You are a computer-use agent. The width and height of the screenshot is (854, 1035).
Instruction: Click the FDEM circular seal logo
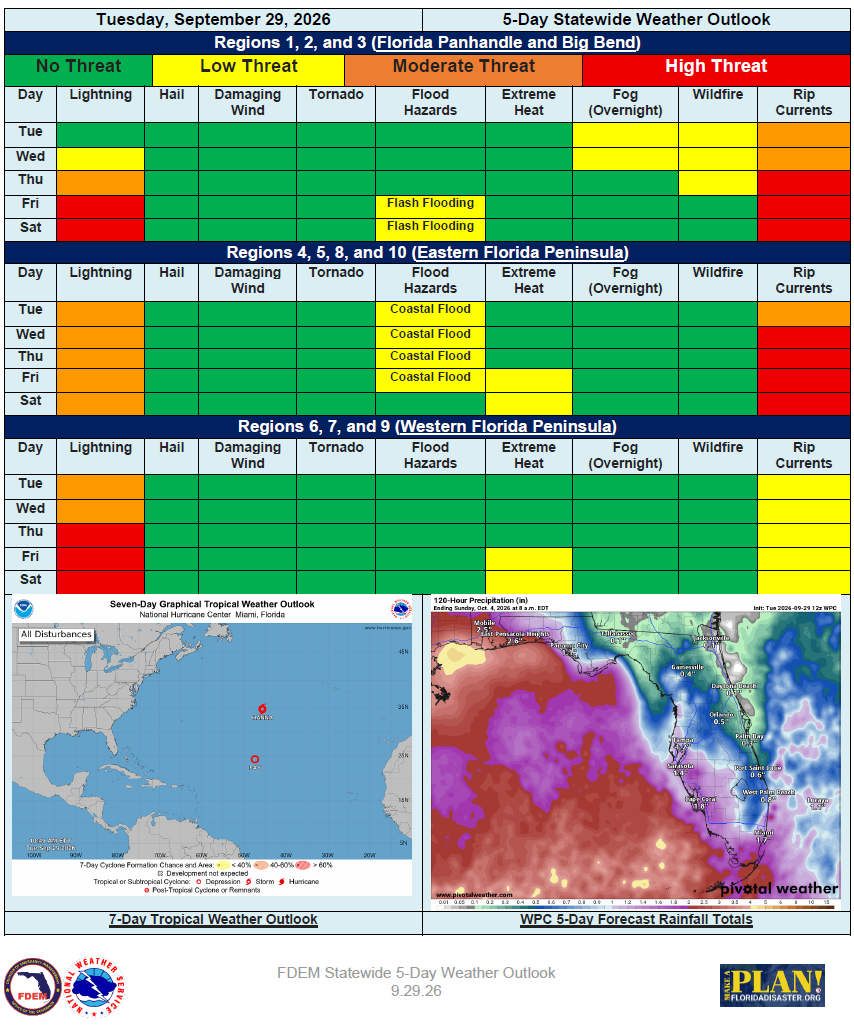tap(33, 987)
